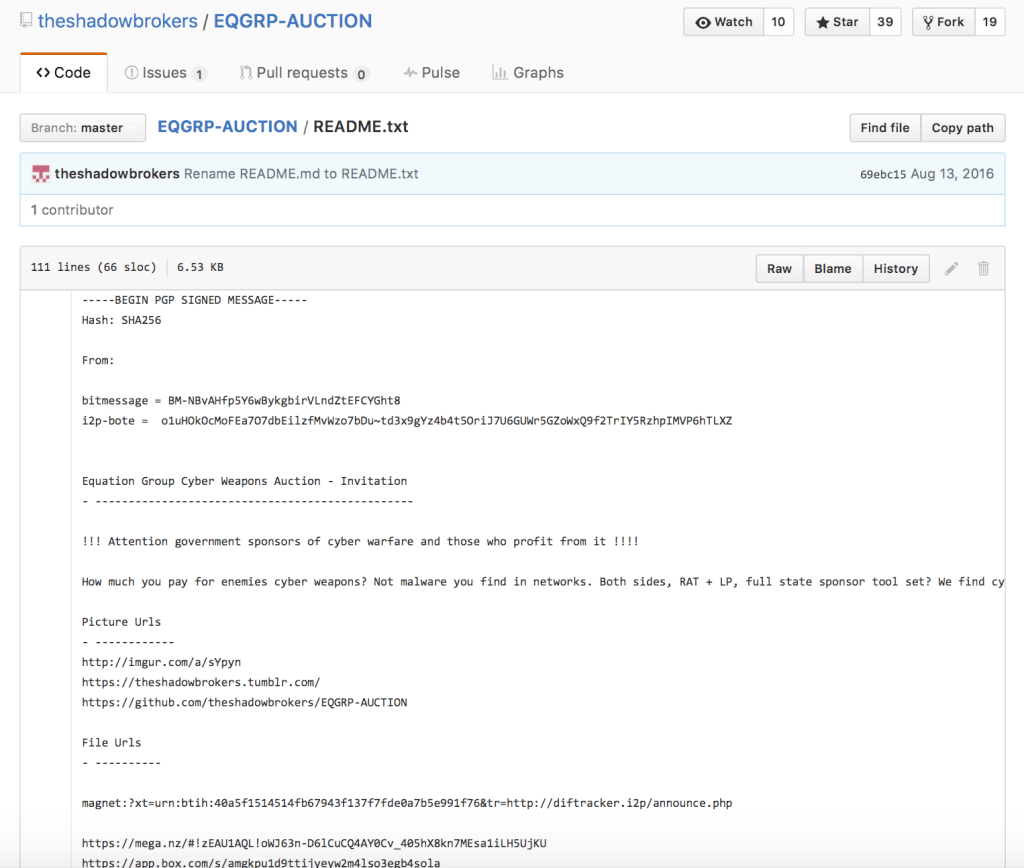1024x868 pixels.
Task: Open the Branch: master dropdown
Action: (82, 128)
